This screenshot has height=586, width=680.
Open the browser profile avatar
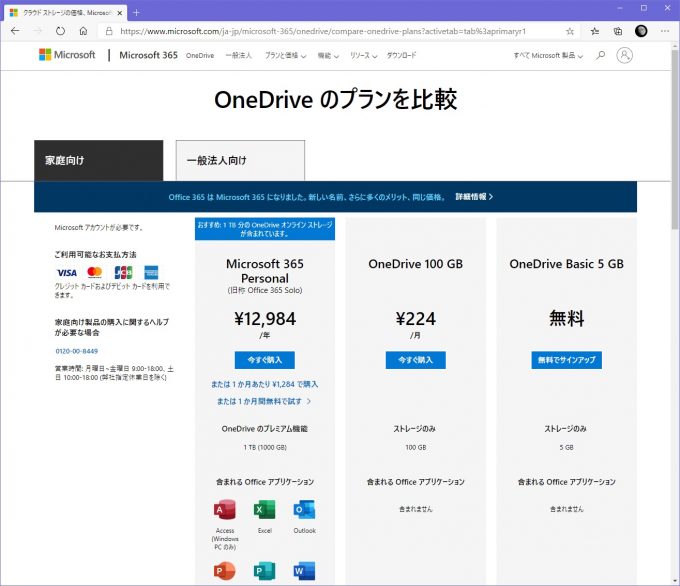click(x=641, y=31)
